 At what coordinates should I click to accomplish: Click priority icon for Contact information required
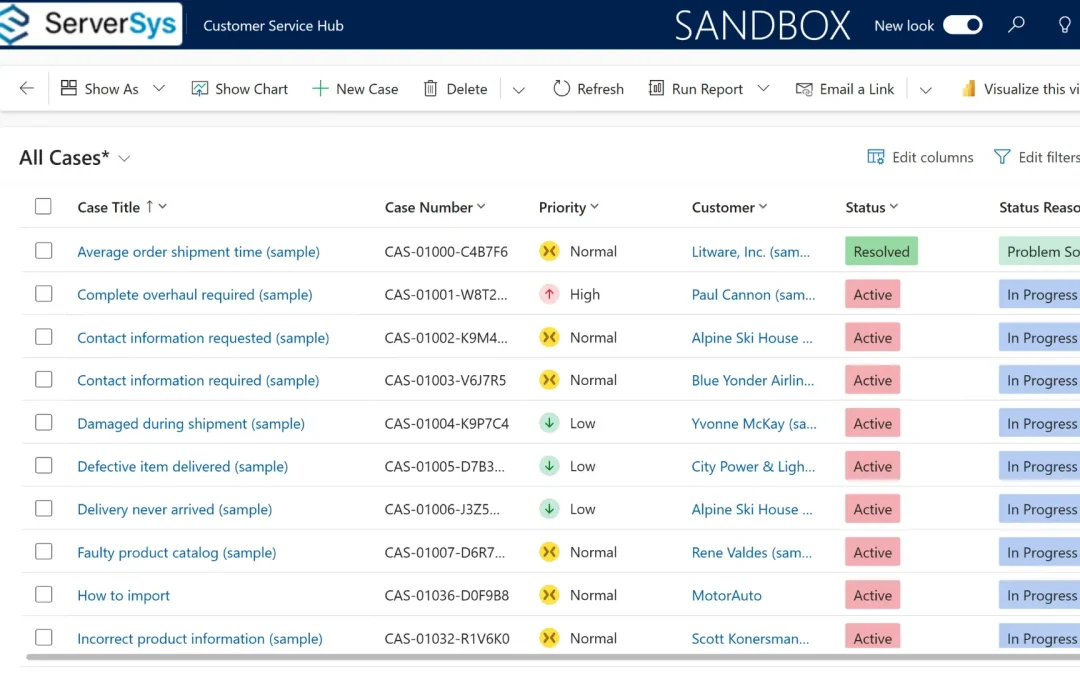point(549,380)
